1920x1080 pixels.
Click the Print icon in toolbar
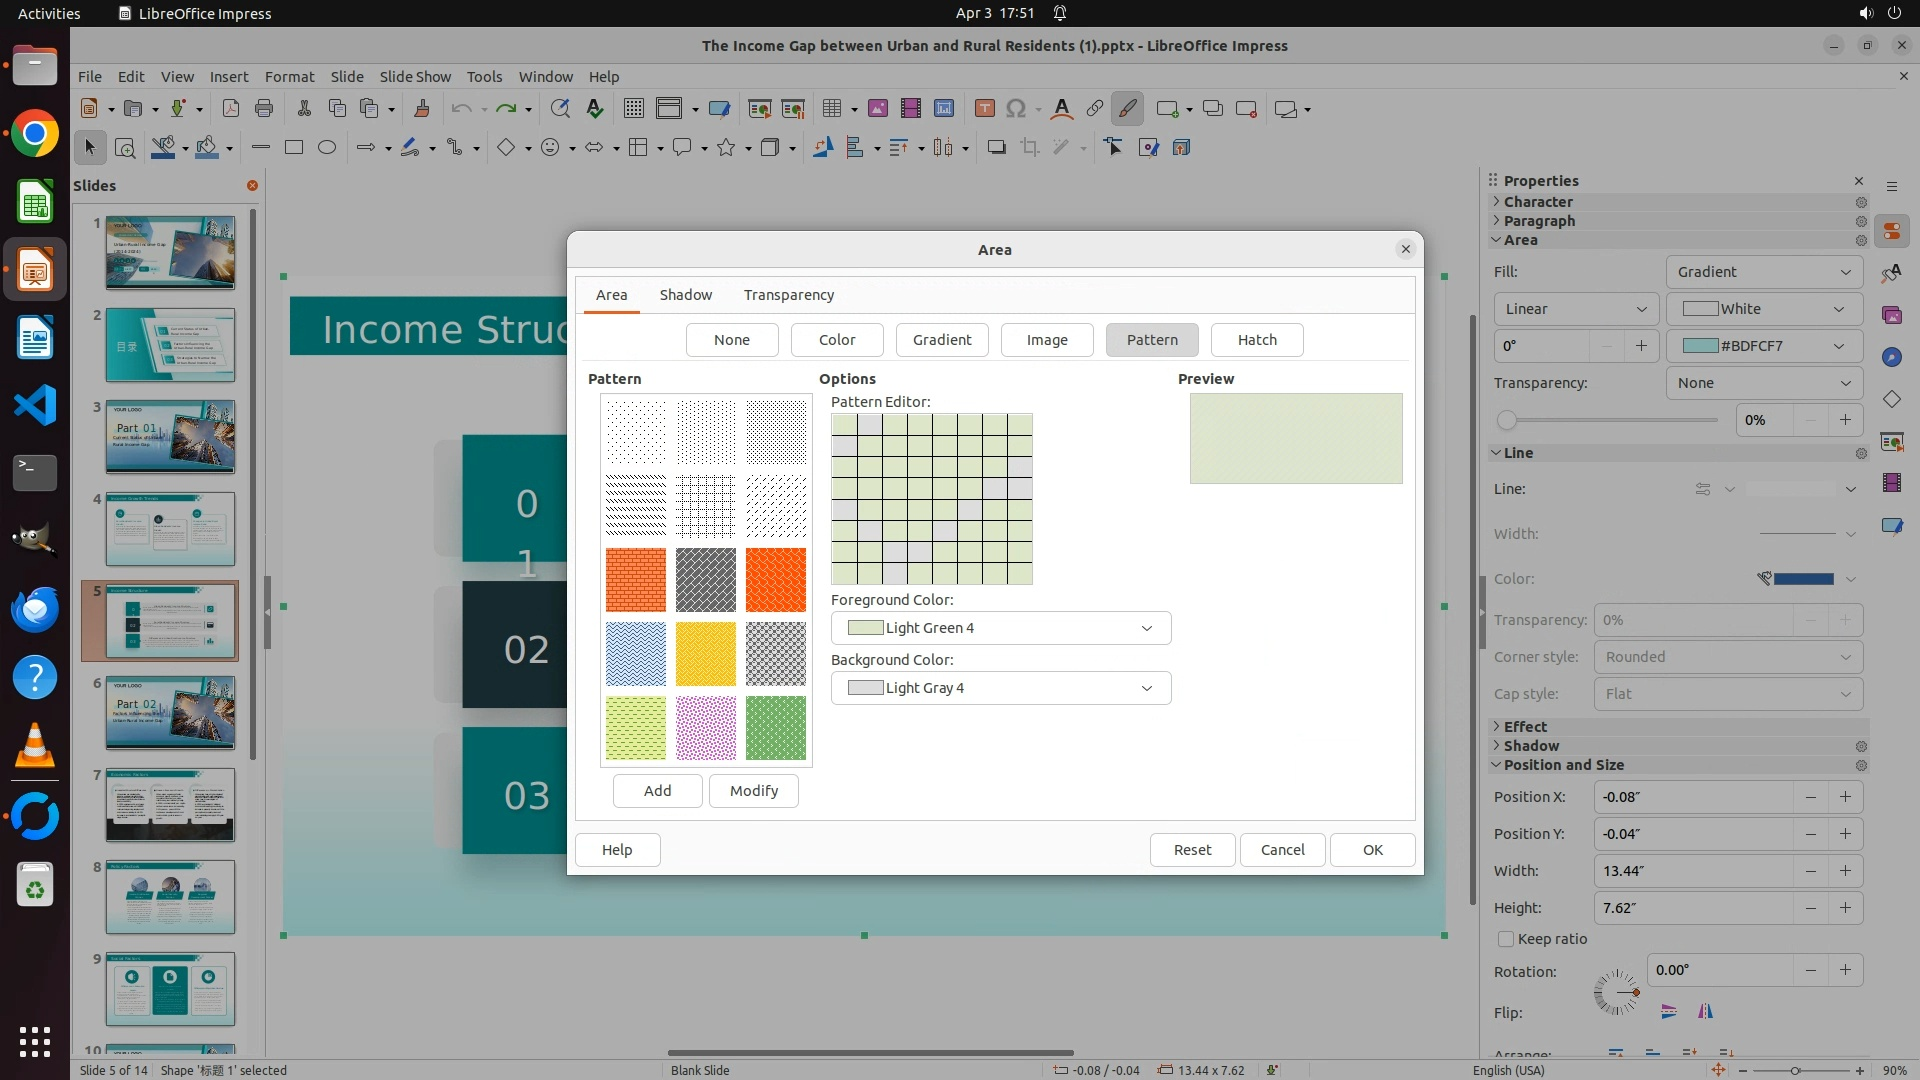click(x=264, y=109)
